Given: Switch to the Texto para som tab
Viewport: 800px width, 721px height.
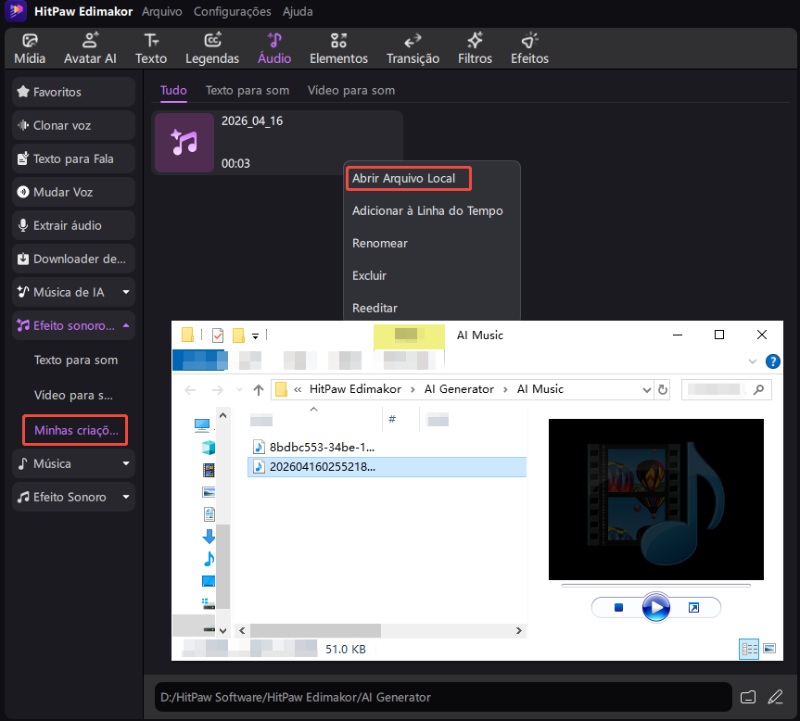Looking at the screenshot, I should [x=247, y=91].
